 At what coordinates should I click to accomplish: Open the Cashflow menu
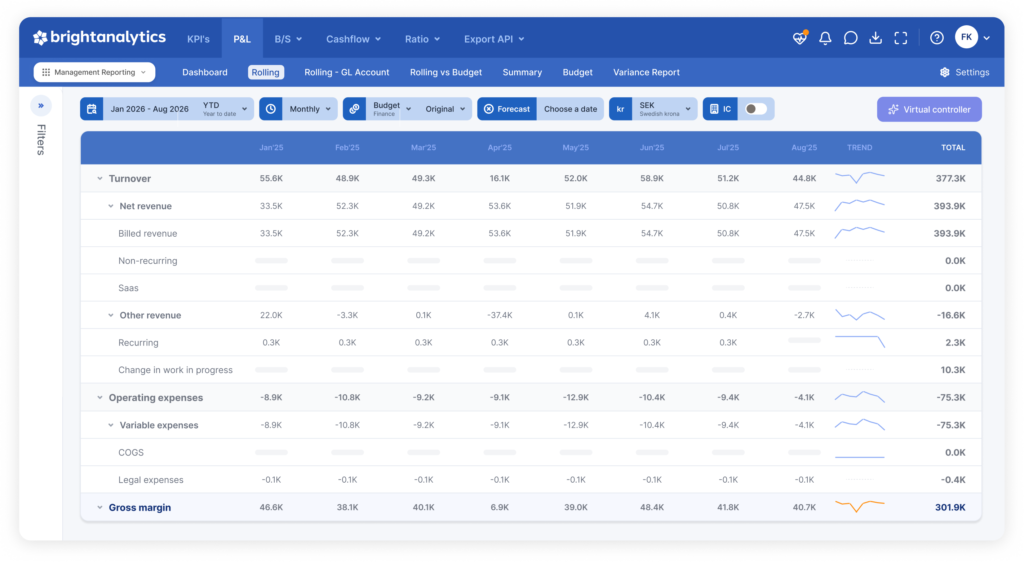[353, 39]
